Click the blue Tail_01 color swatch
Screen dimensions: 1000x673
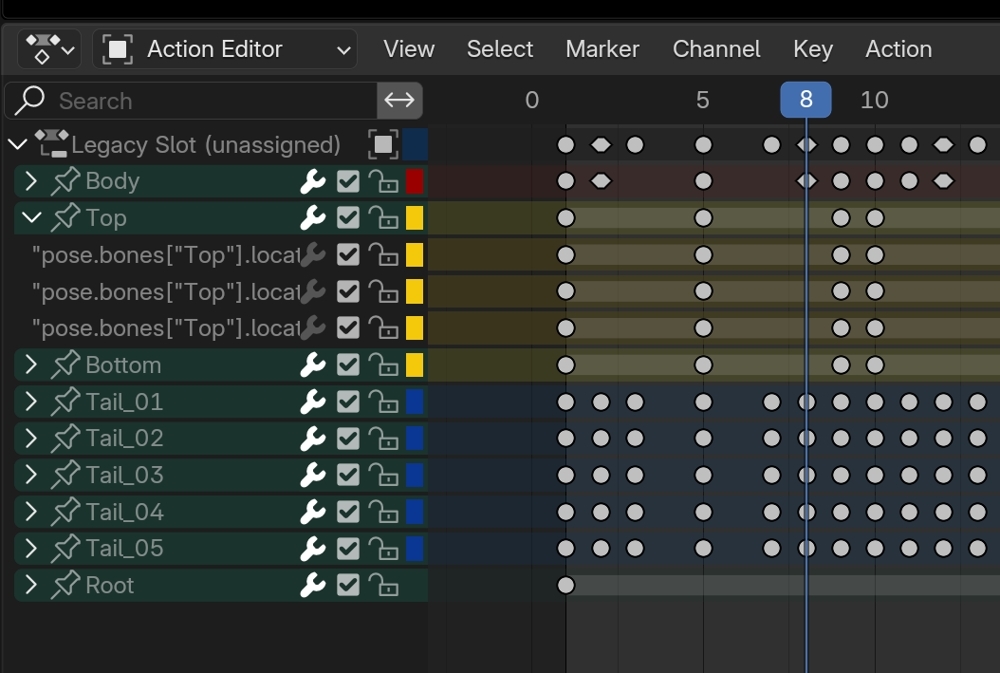(415, 403)
